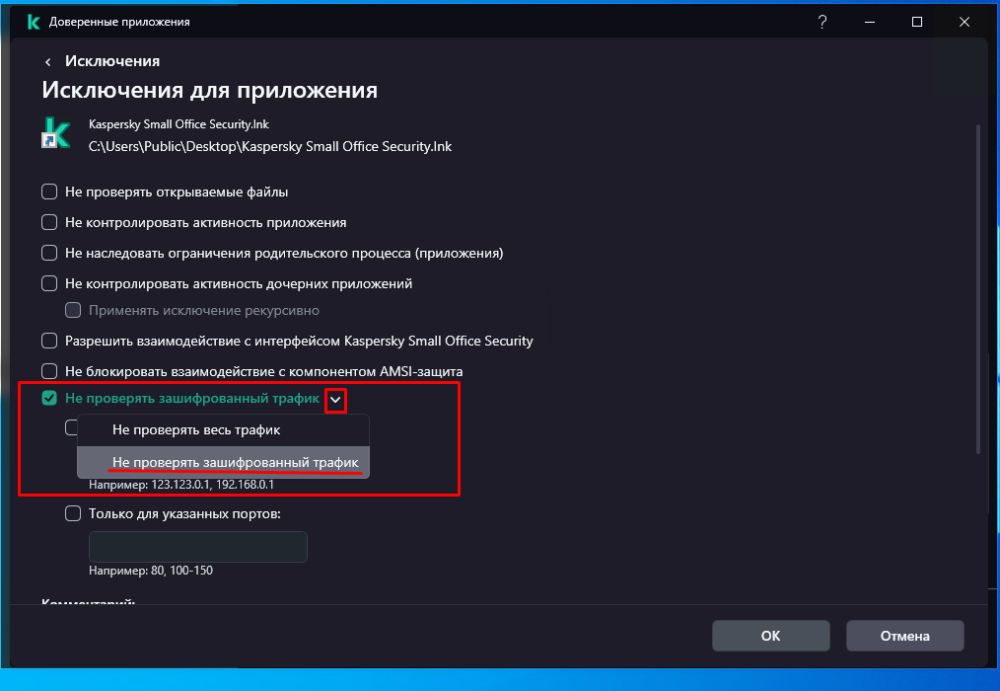Go back using the arrow beside Исключения
Viewport: 1000px width, 691px height.
(48, 62)
